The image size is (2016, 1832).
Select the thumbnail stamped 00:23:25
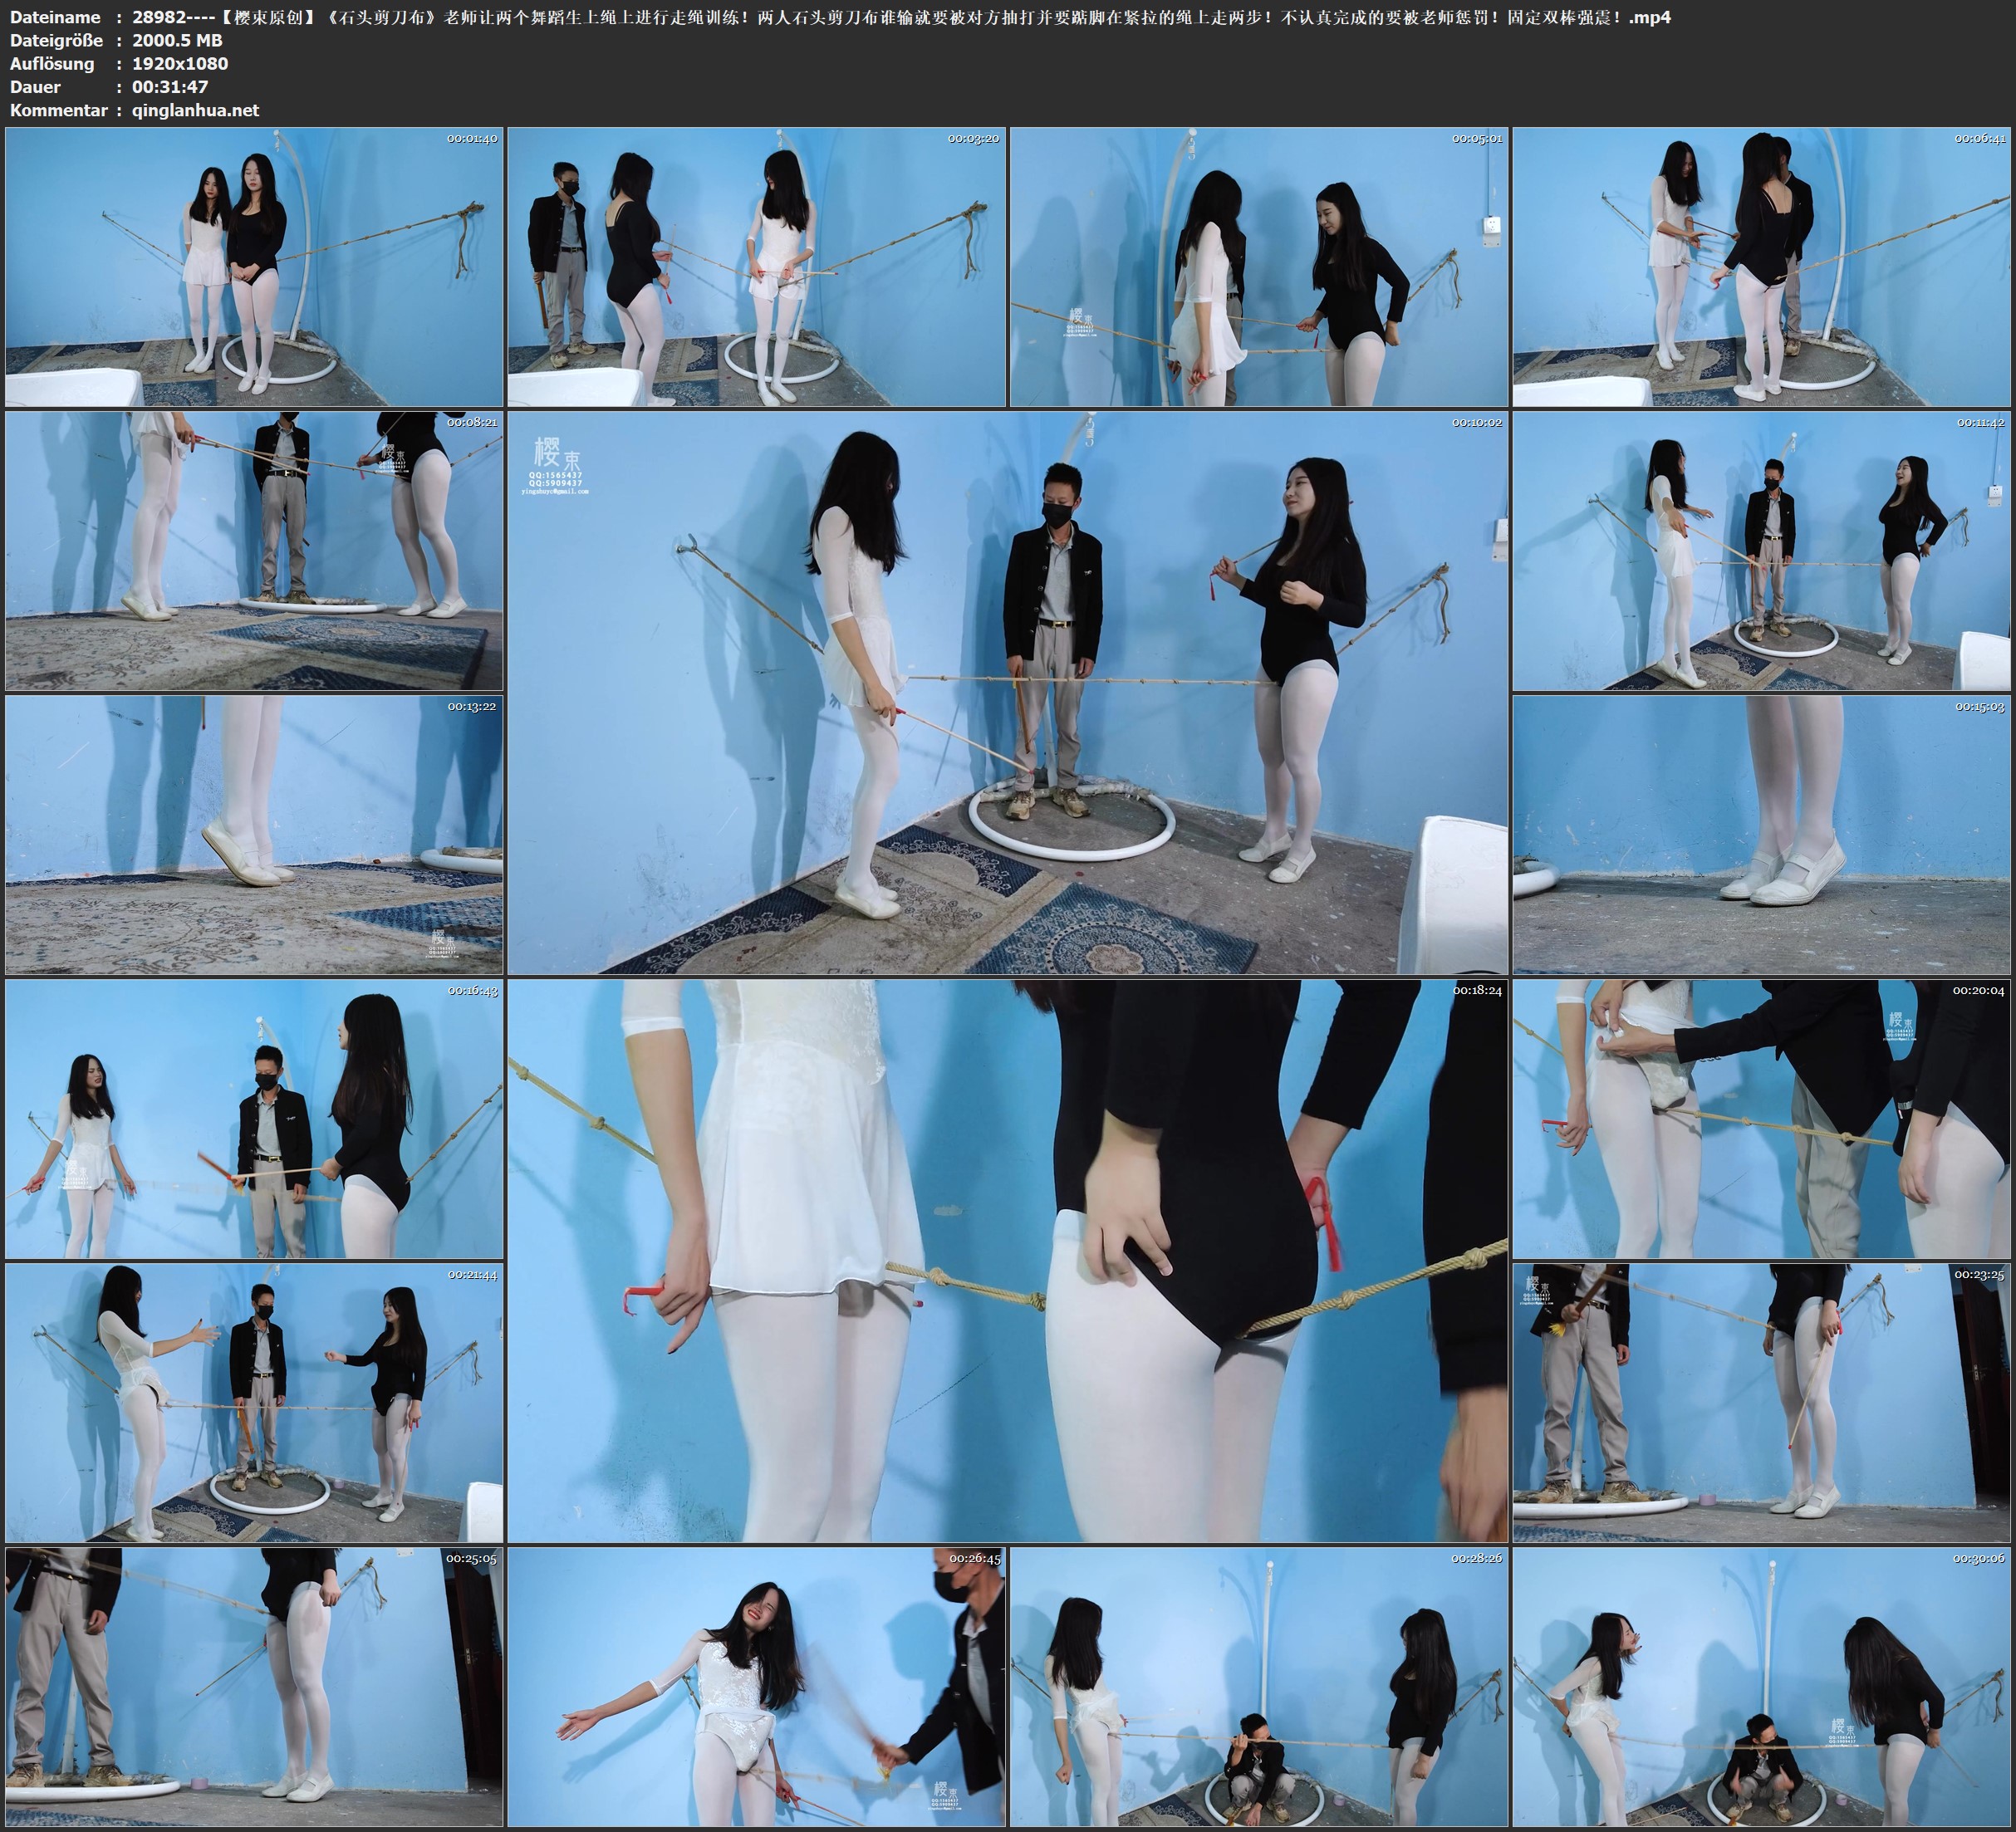pyautogui.click(x=1761, y=1402)
